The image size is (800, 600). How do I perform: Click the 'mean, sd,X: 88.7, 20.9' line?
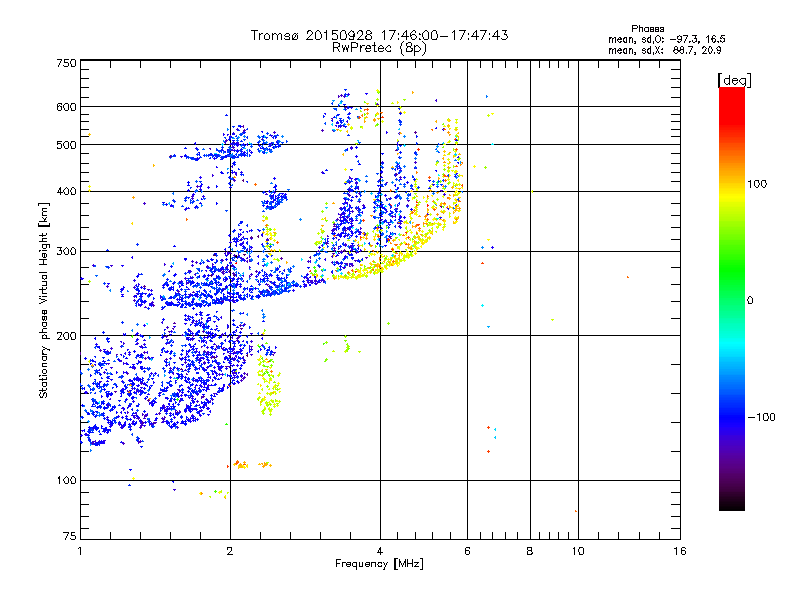(664, 50)
